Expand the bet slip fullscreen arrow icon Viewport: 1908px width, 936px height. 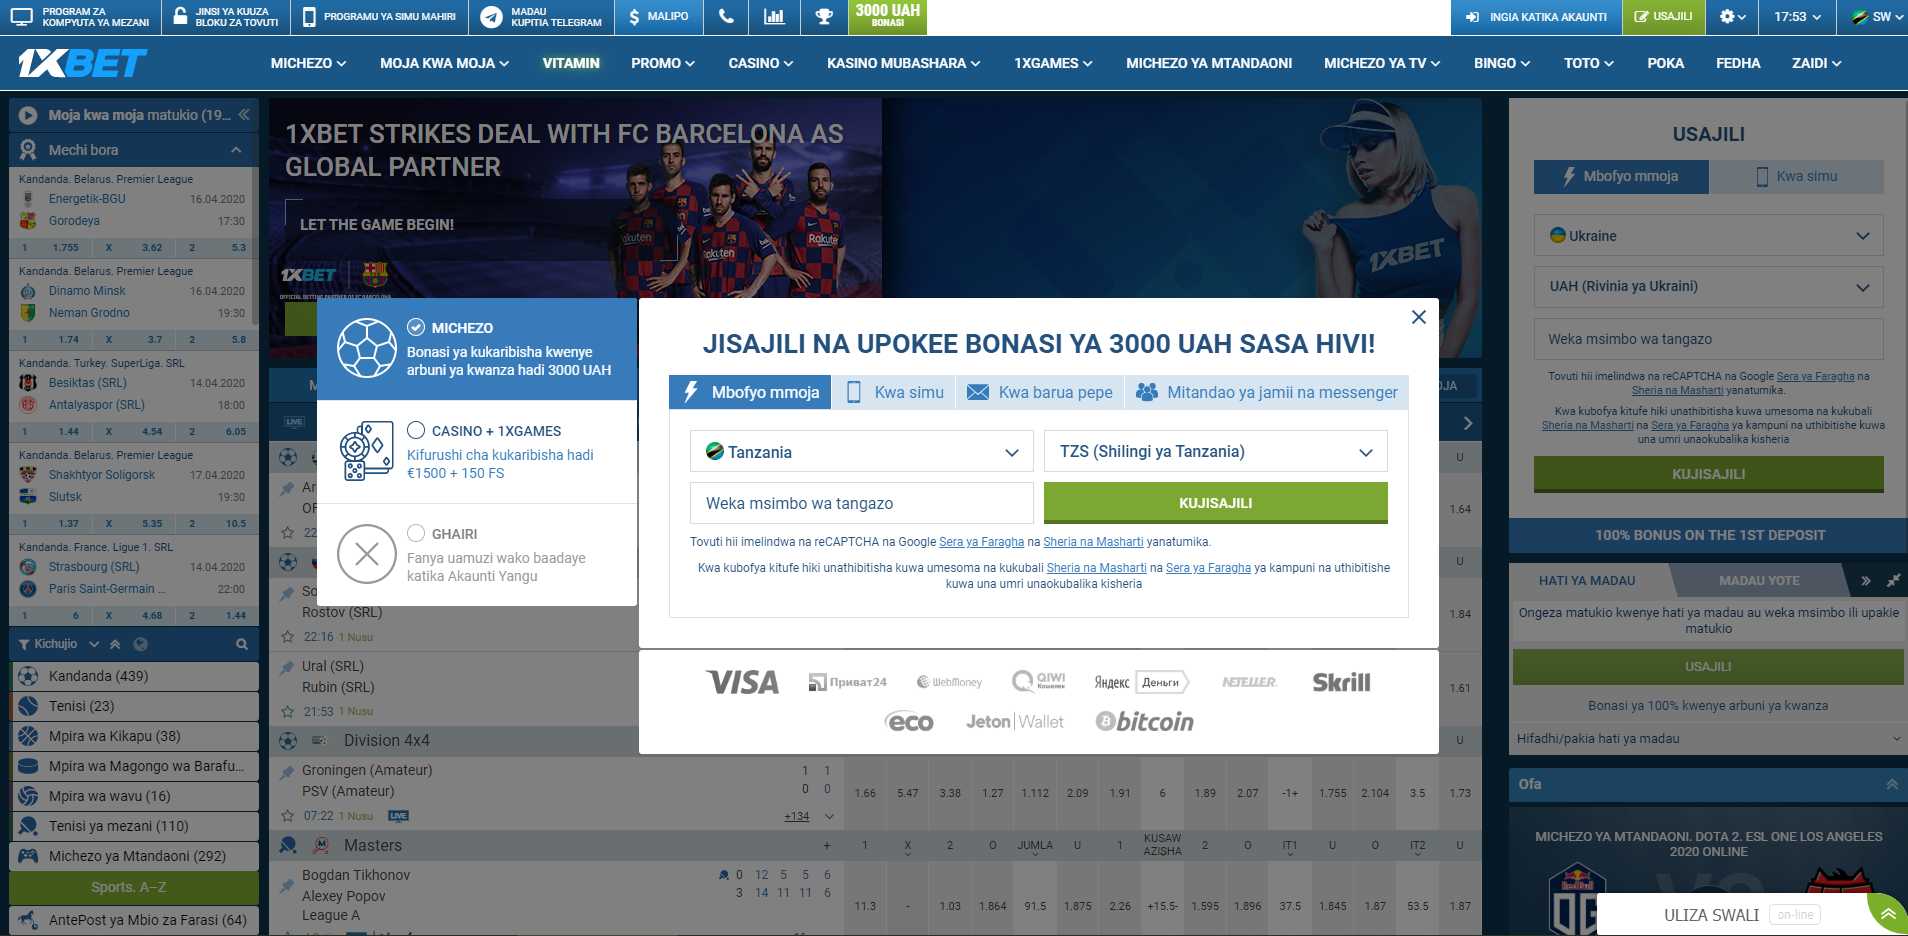coord(1893,580)
